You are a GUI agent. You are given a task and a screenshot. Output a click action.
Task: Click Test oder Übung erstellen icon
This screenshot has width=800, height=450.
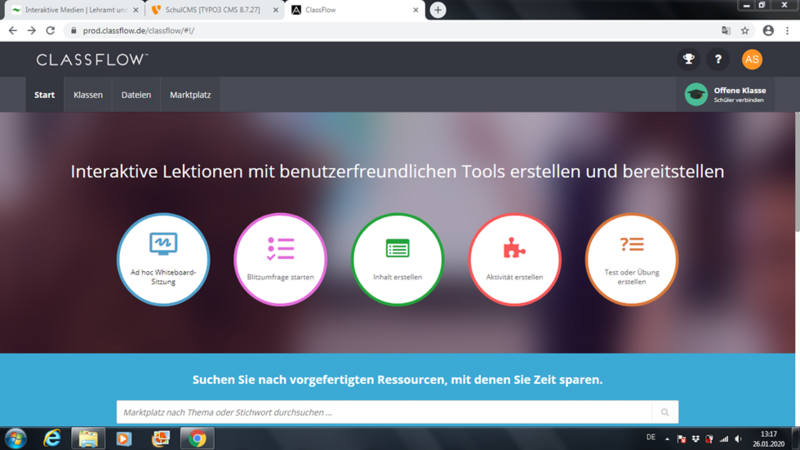(631, 259)
